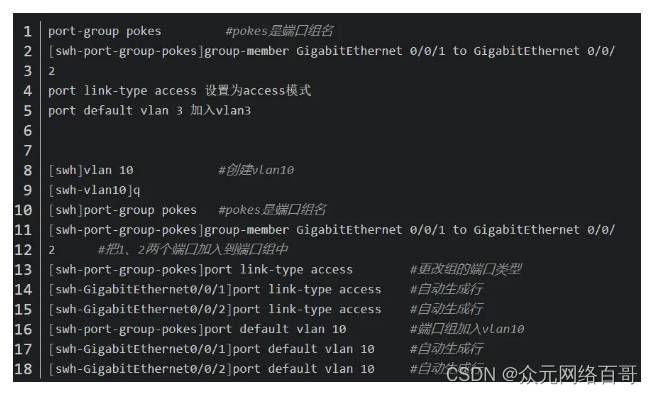
Task: Click the comment '#创建vlan10' on line 8
Action: (256, 170)
